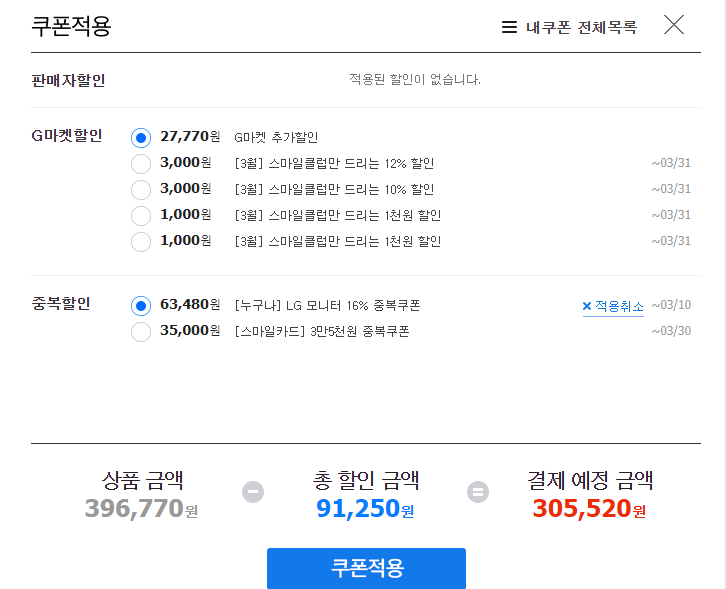Click the G마켓 추가할인 label text

pyautogui.click(x=276, y=138)
